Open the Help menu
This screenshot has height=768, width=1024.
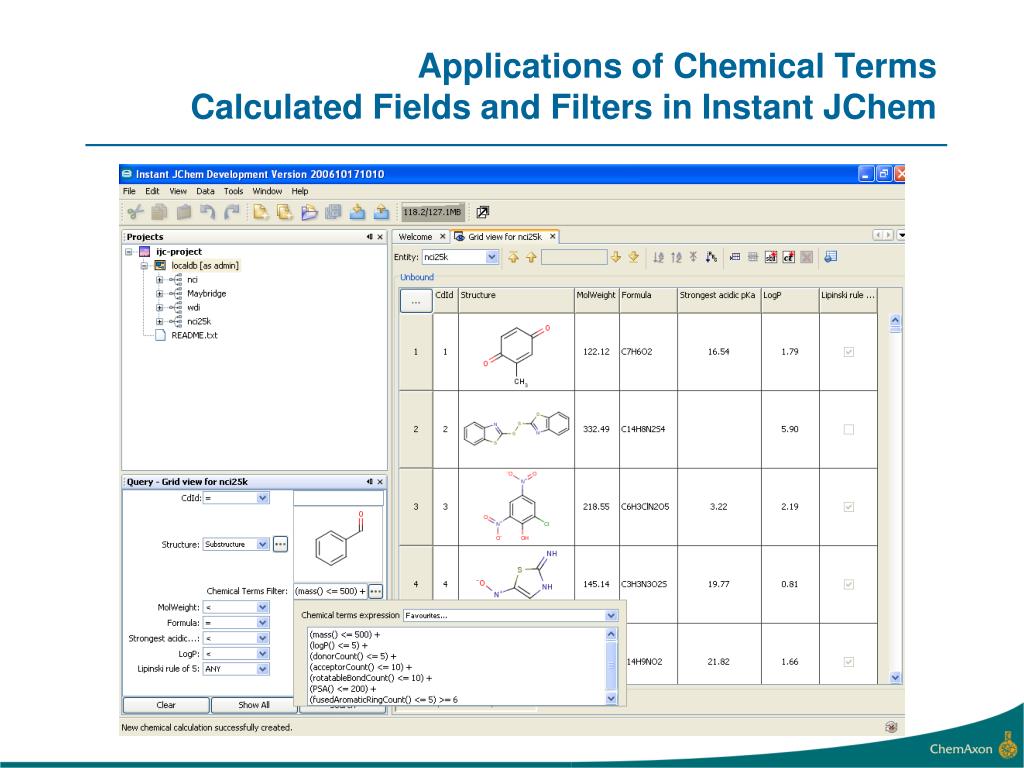coord(300,191)
